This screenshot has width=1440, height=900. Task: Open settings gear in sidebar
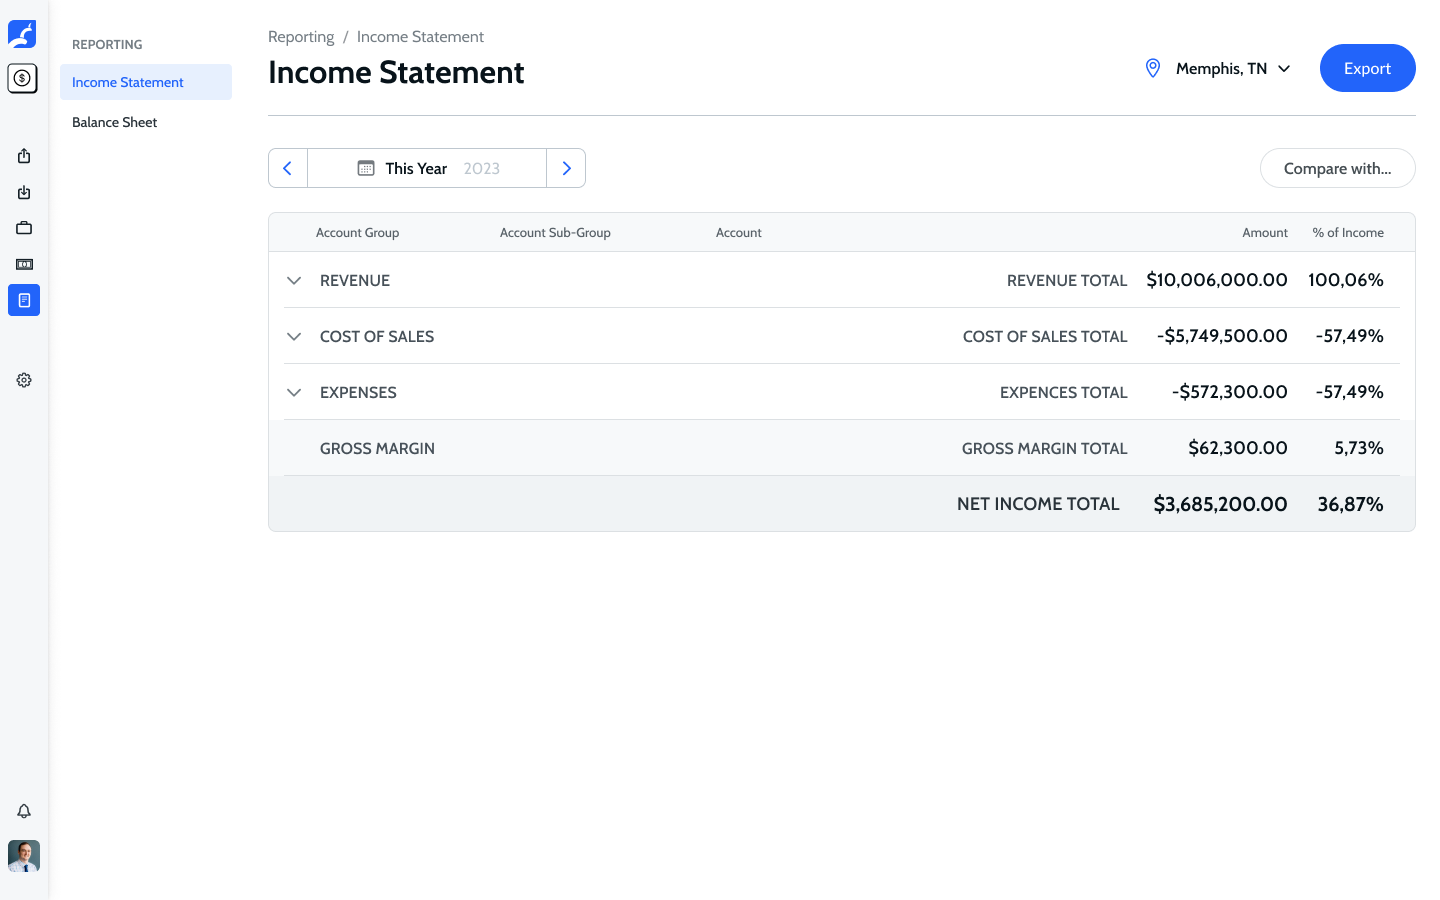click(24, 380)
